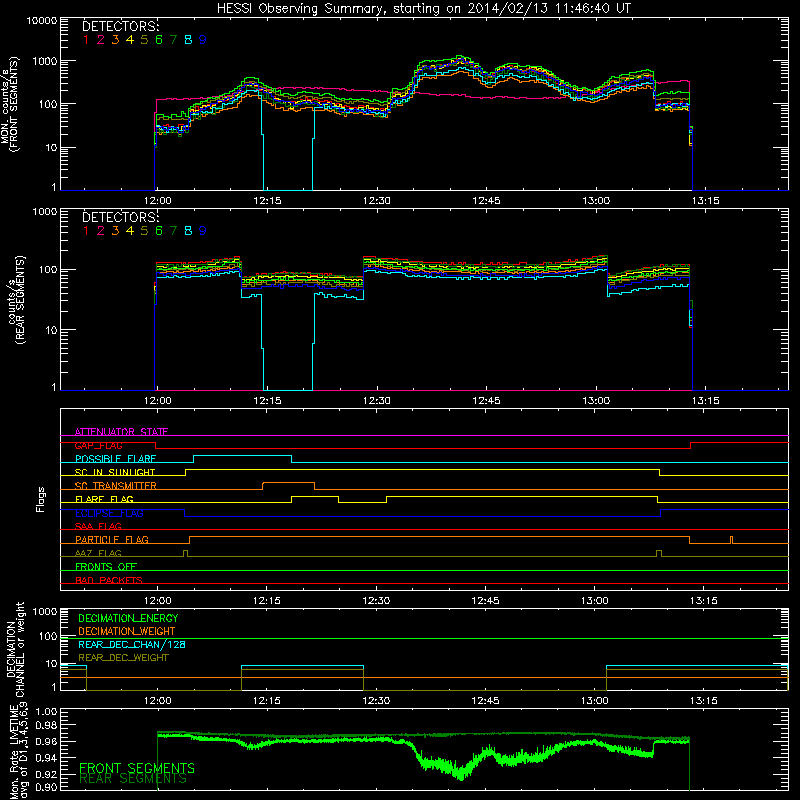Click the GAP_FLAG label

[x=98, y=445]
